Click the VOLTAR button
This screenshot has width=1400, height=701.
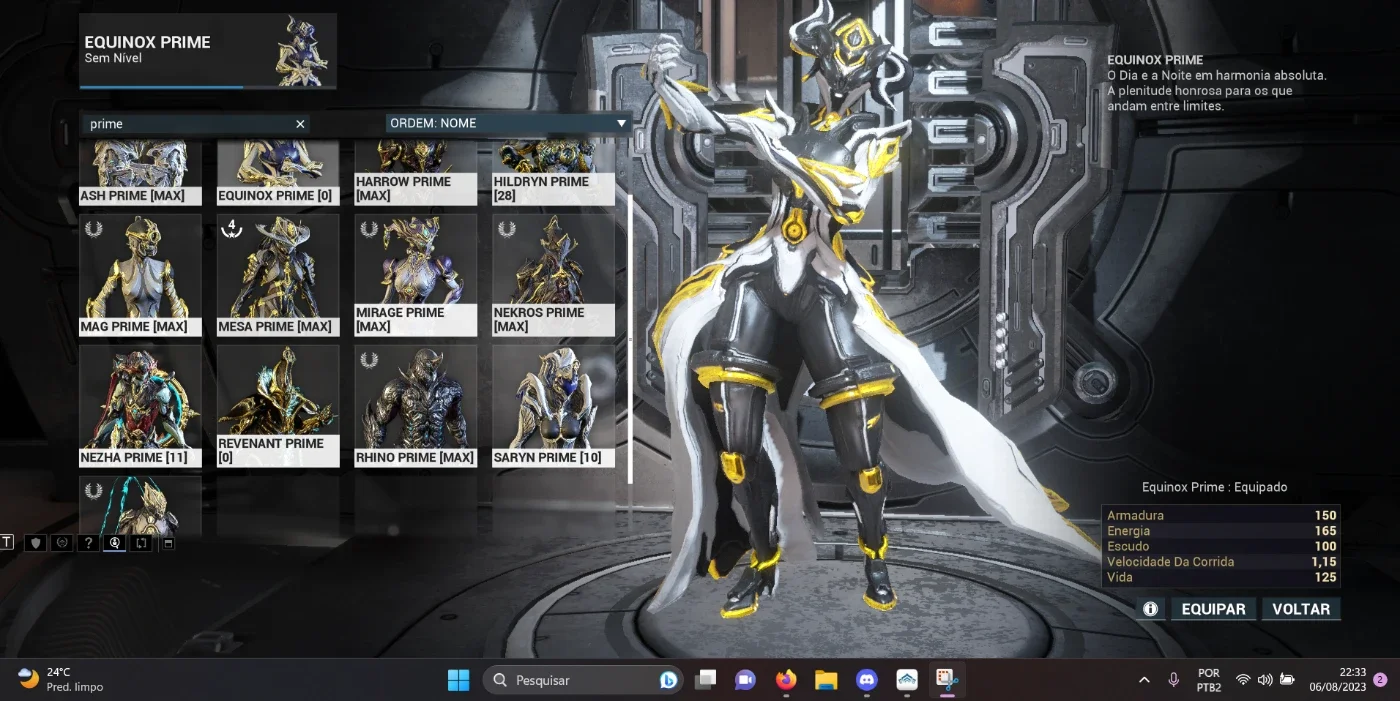pos(1301,609)
